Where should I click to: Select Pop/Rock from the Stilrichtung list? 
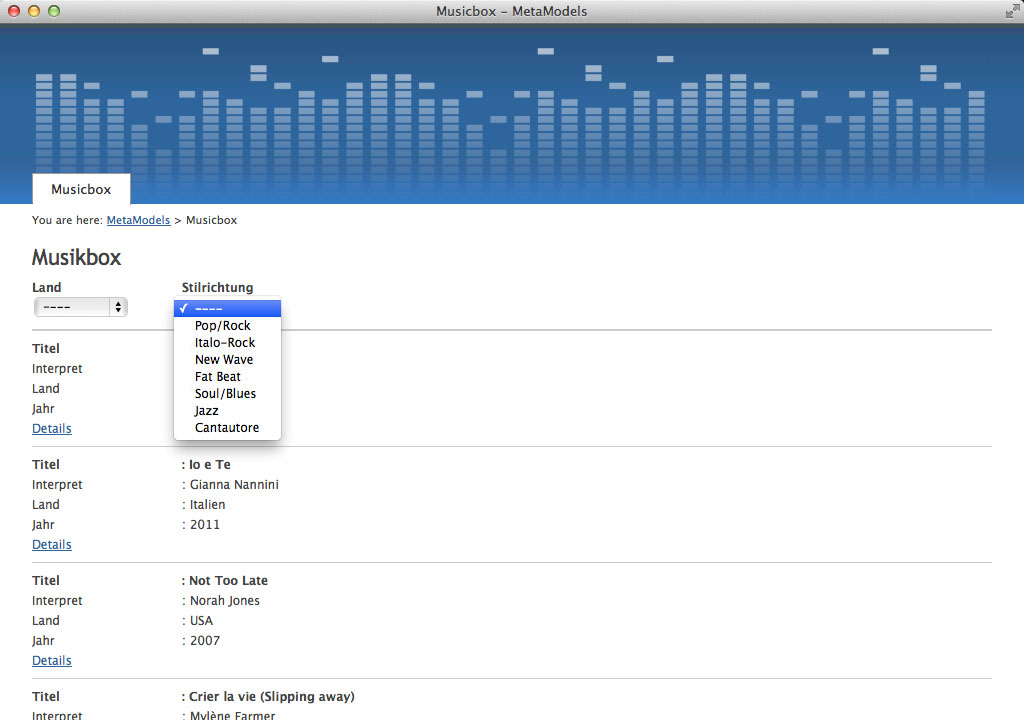click(x=223, y=326)
